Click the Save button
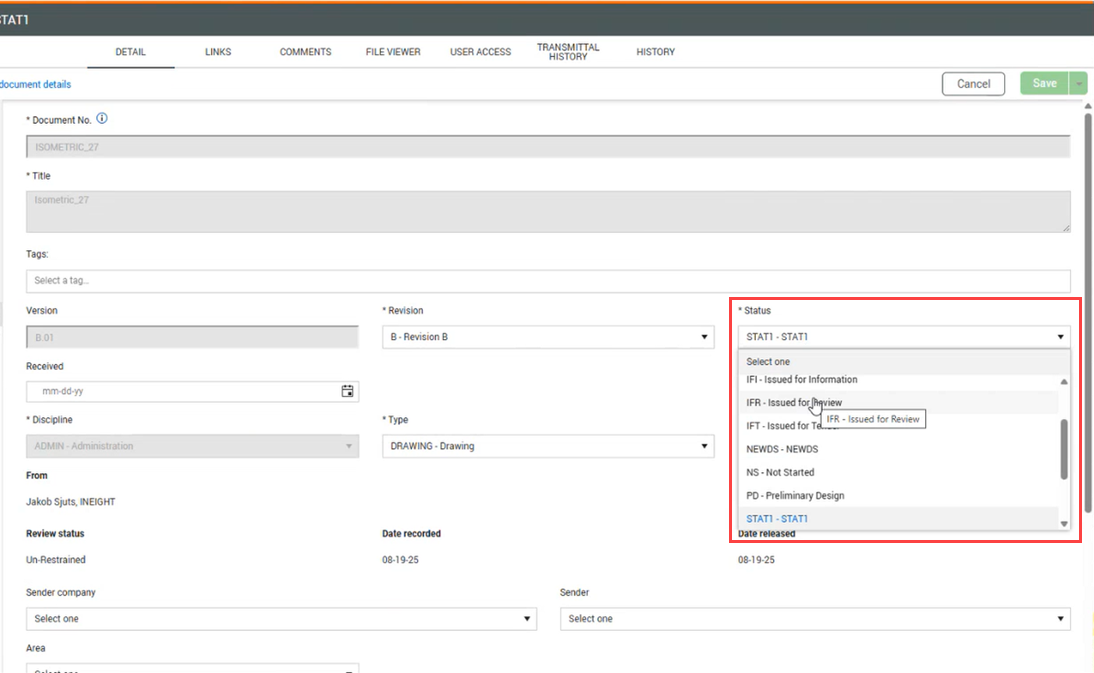Viewport: 1094px width, 673px height. tap(1044, 84)
